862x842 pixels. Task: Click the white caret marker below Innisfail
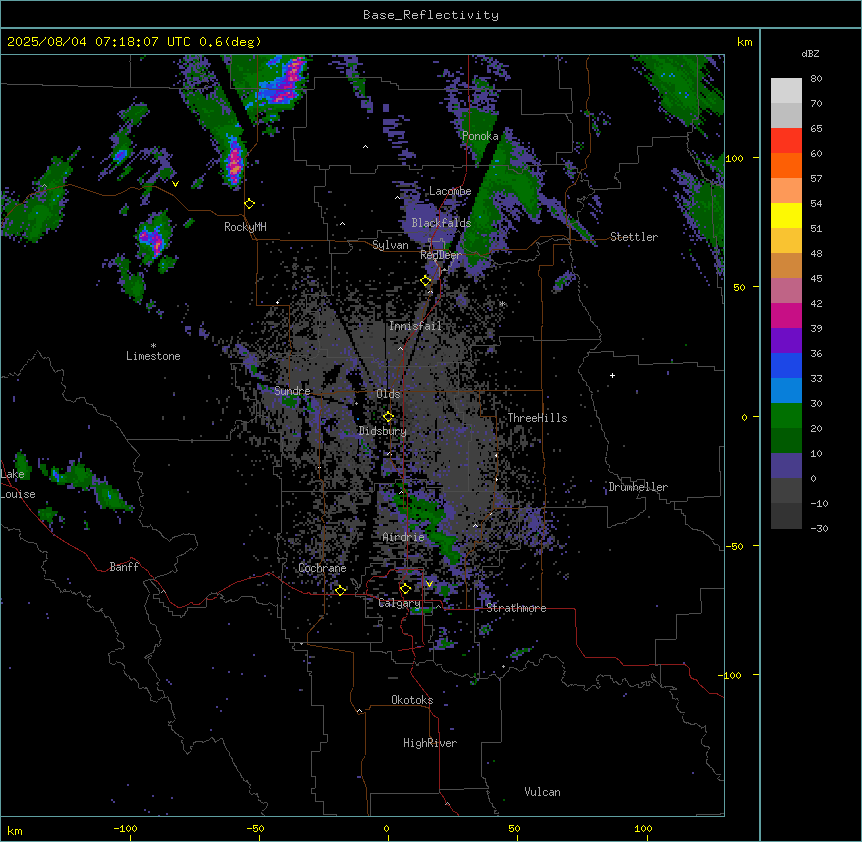pos(400,348)
